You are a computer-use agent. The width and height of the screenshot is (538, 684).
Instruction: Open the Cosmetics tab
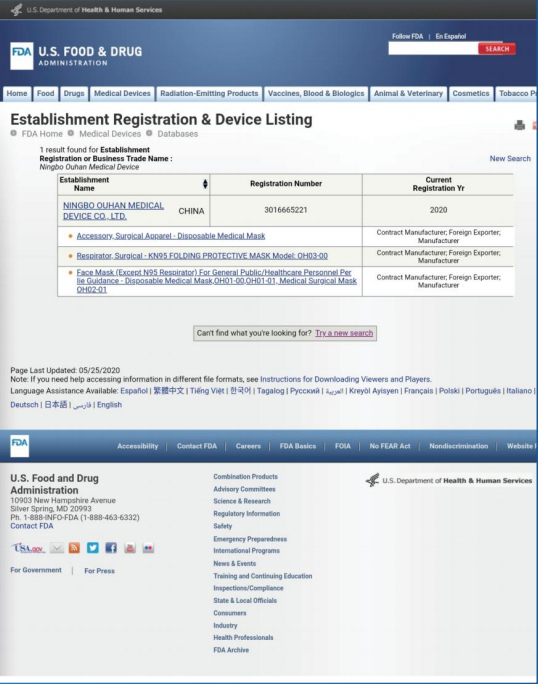471,94
